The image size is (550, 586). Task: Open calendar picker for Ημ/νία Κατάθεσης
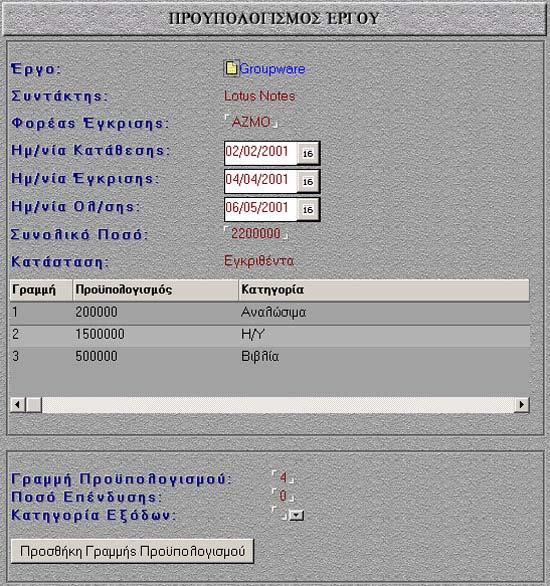(308, 153)
